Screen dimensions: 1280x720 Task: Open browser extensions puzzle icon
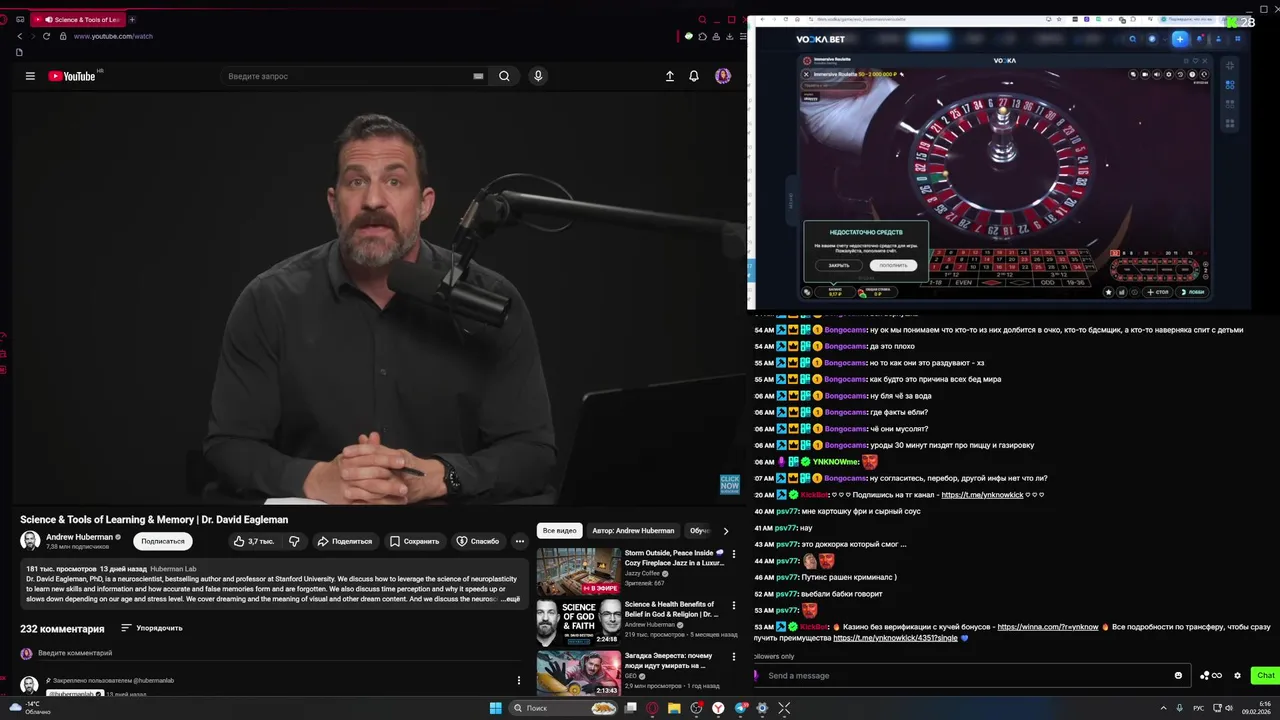pos(703,36)
